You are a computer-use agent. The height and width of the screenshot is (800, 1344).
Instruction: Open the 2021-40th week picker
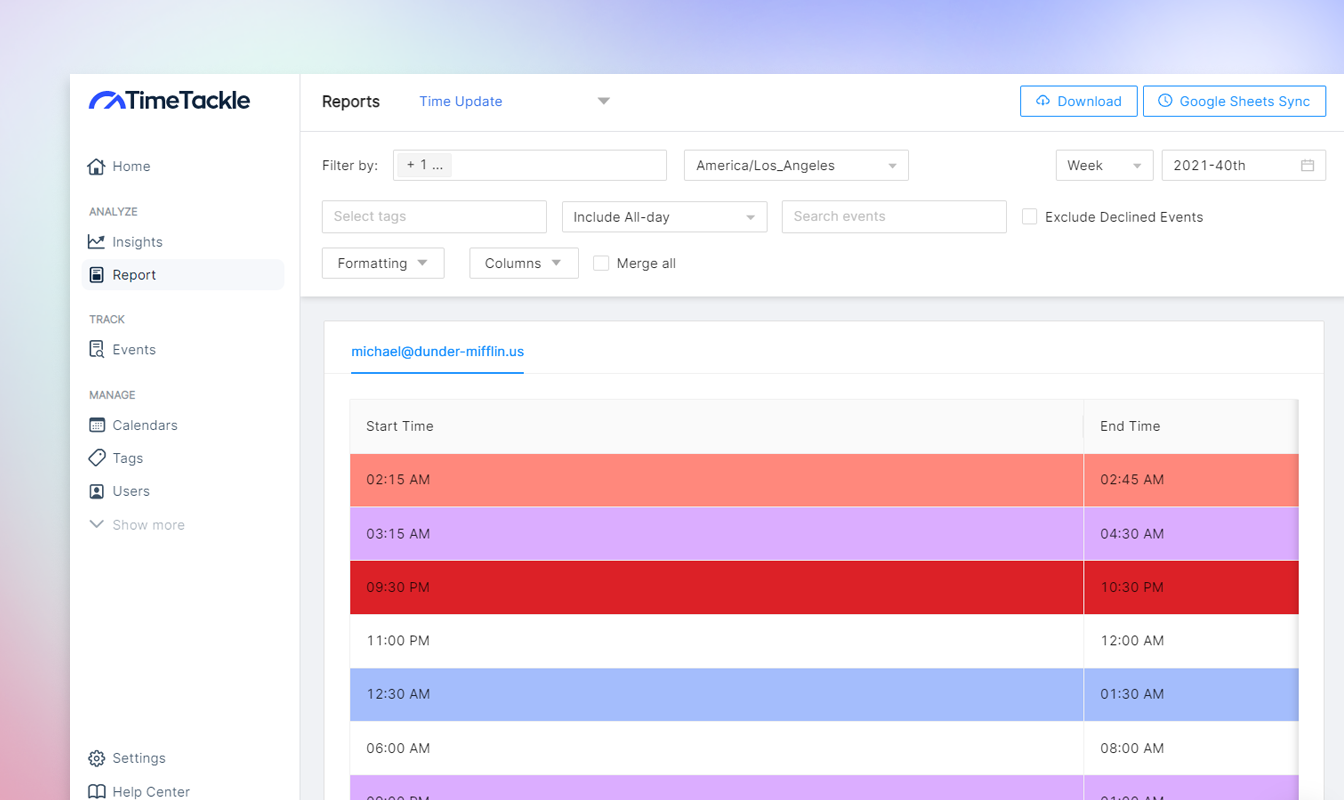pos(1244,165)
